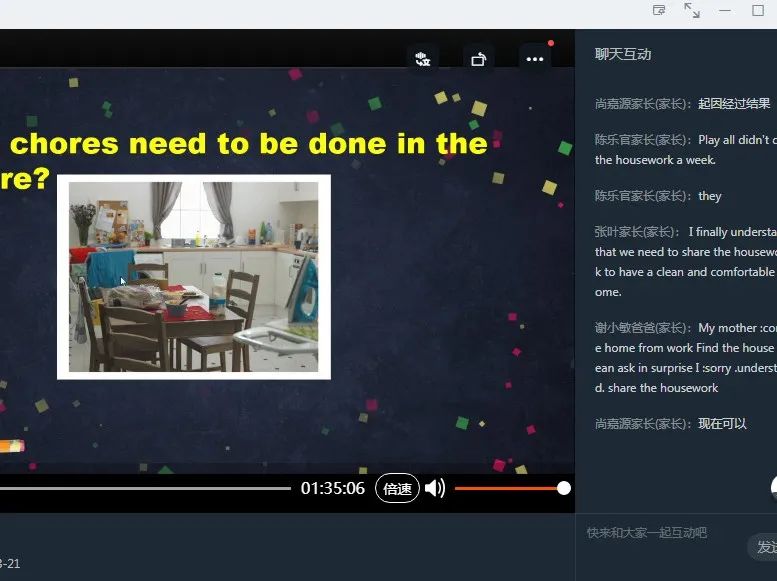The image size is (777, 581).
Task: Click the rotate screen icon
Action: coord(478,59)
